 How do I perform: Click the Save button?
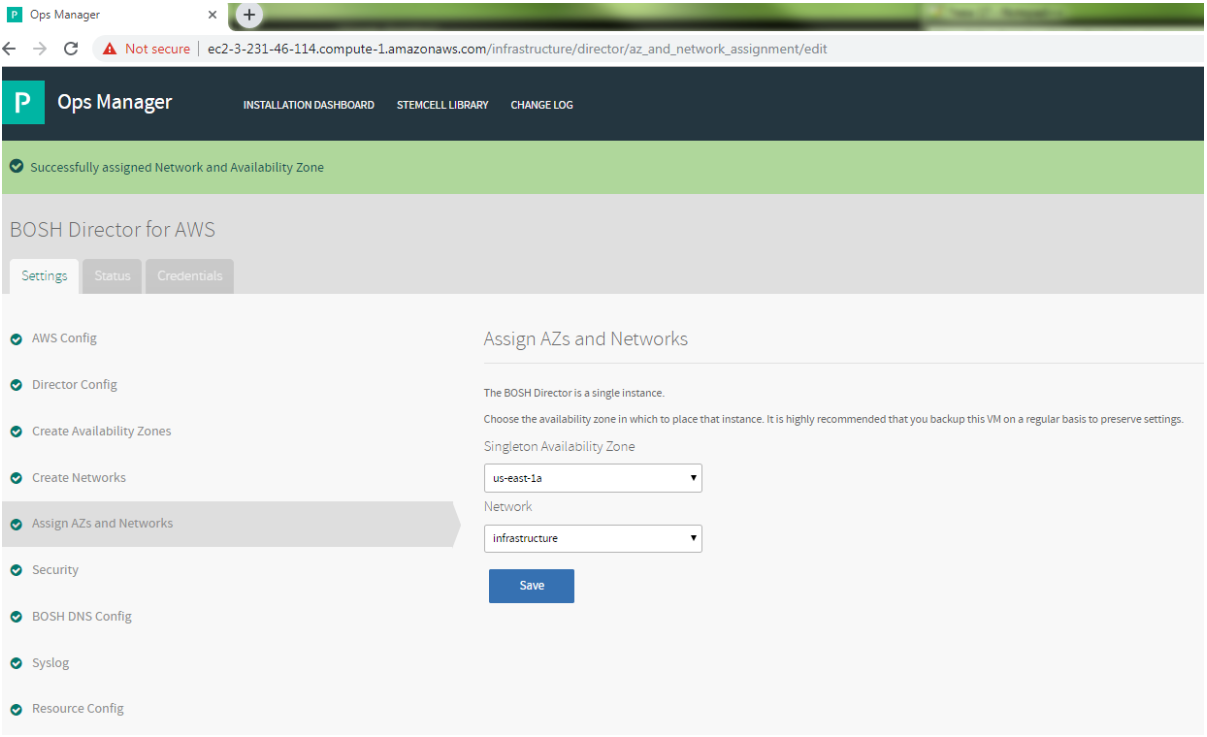coord(531,586)
